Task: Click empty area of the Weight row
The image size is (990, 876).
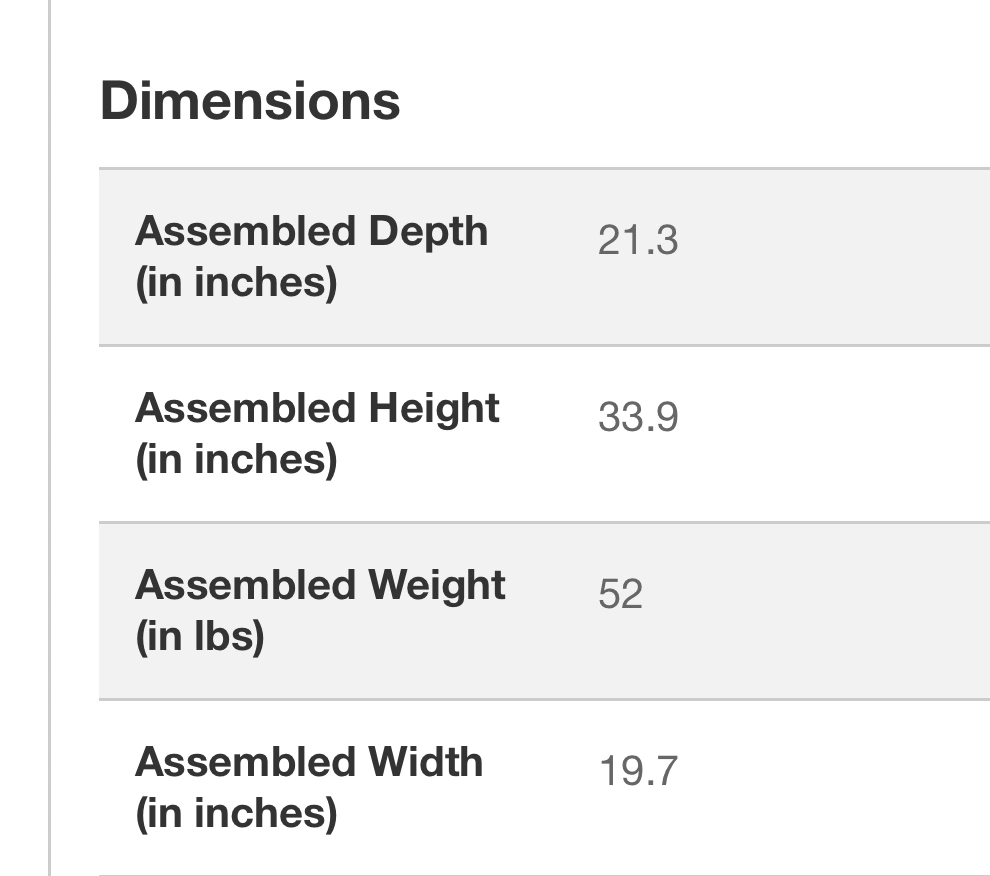Action: (833, 611)
